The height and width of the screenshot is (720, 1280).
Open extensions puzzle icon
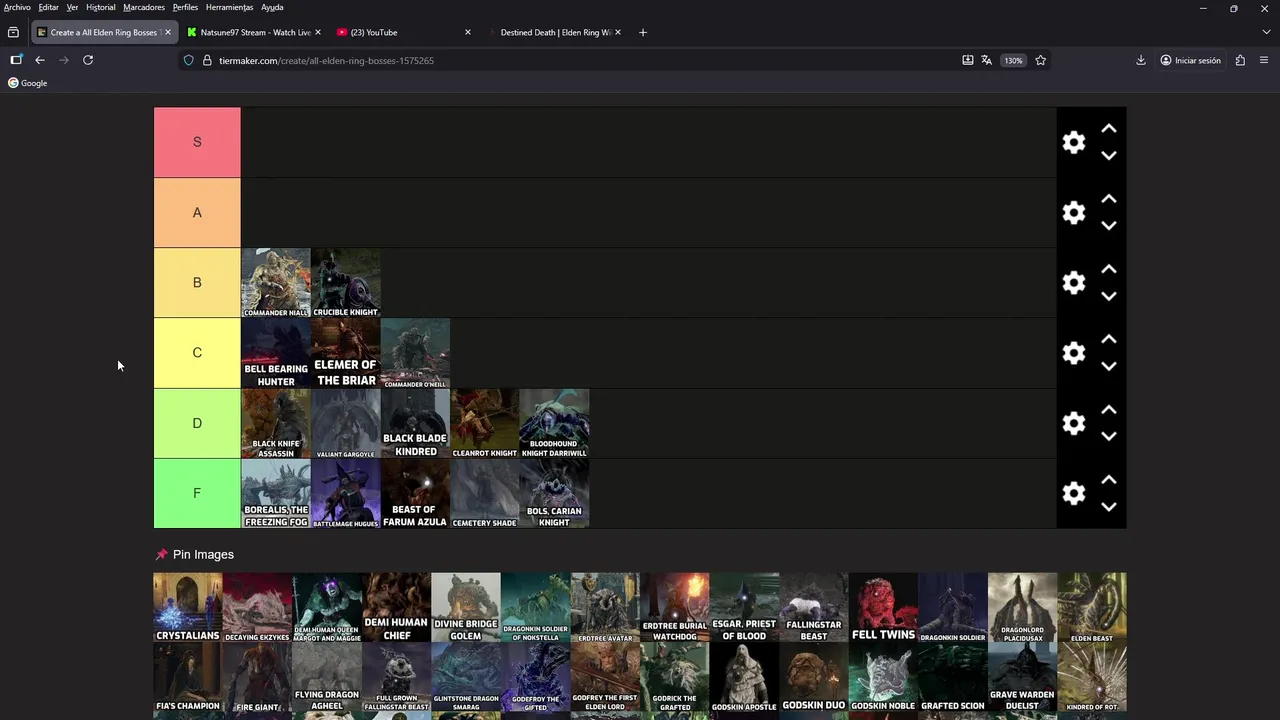(1240, 60)
